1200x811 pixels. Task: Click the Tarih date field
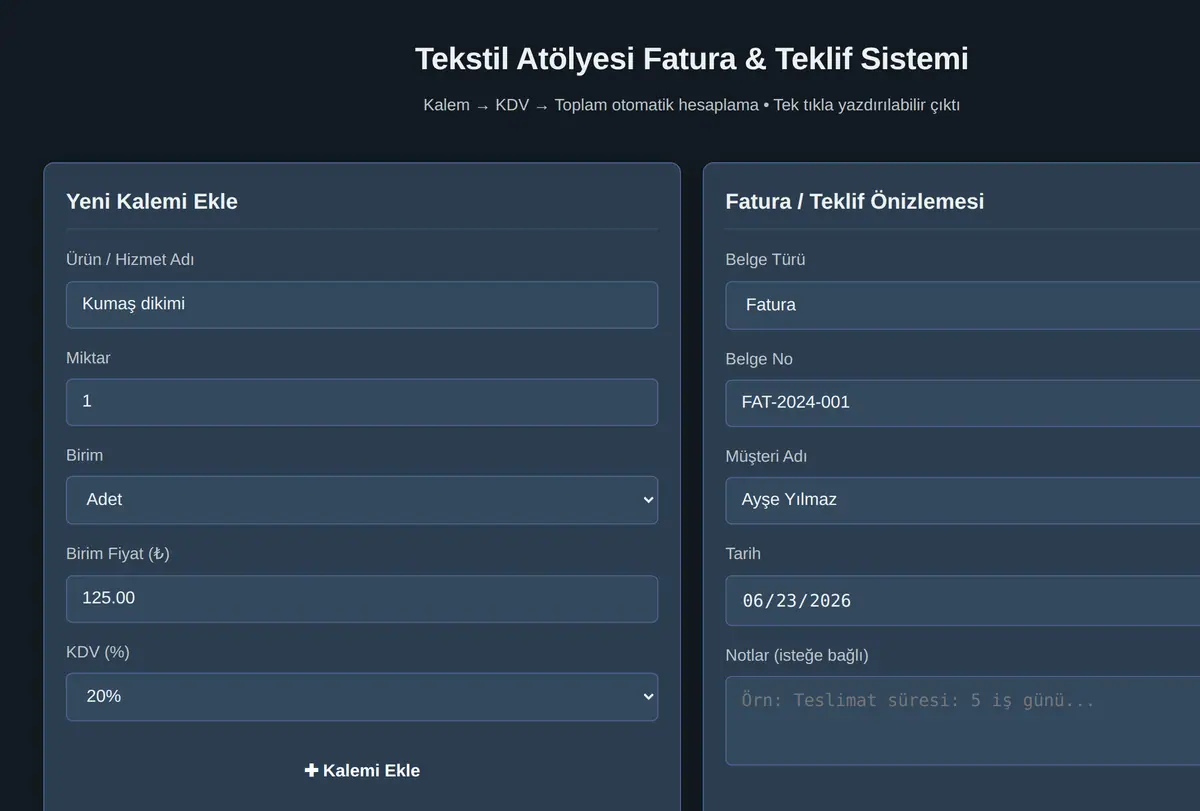962,600
